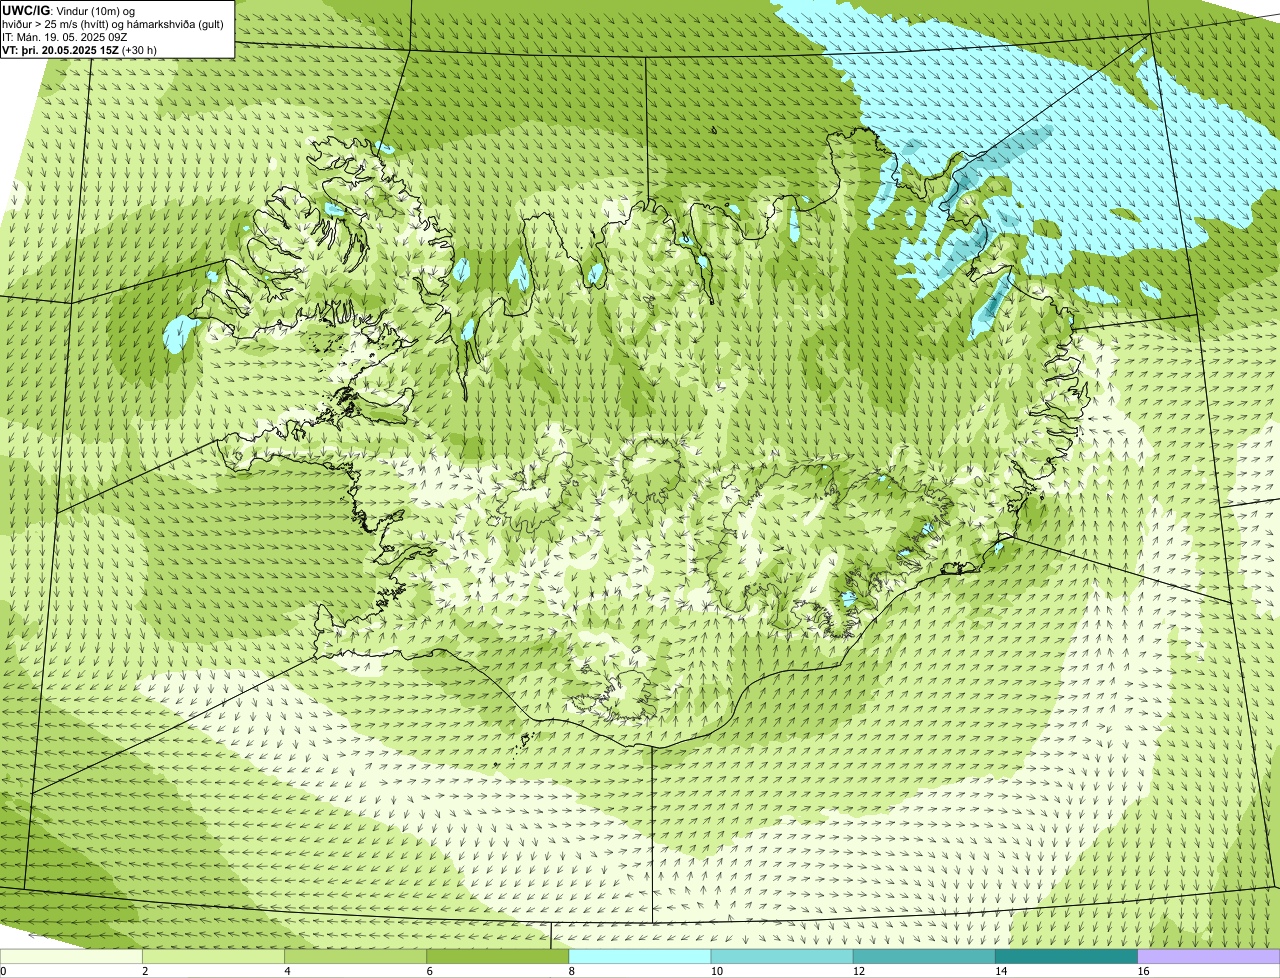This screenshot has height=978, width=1280.
Task: Click the "IT: Mán. 19. 05. 2025 09Z" line
Action: coord(65,36)
